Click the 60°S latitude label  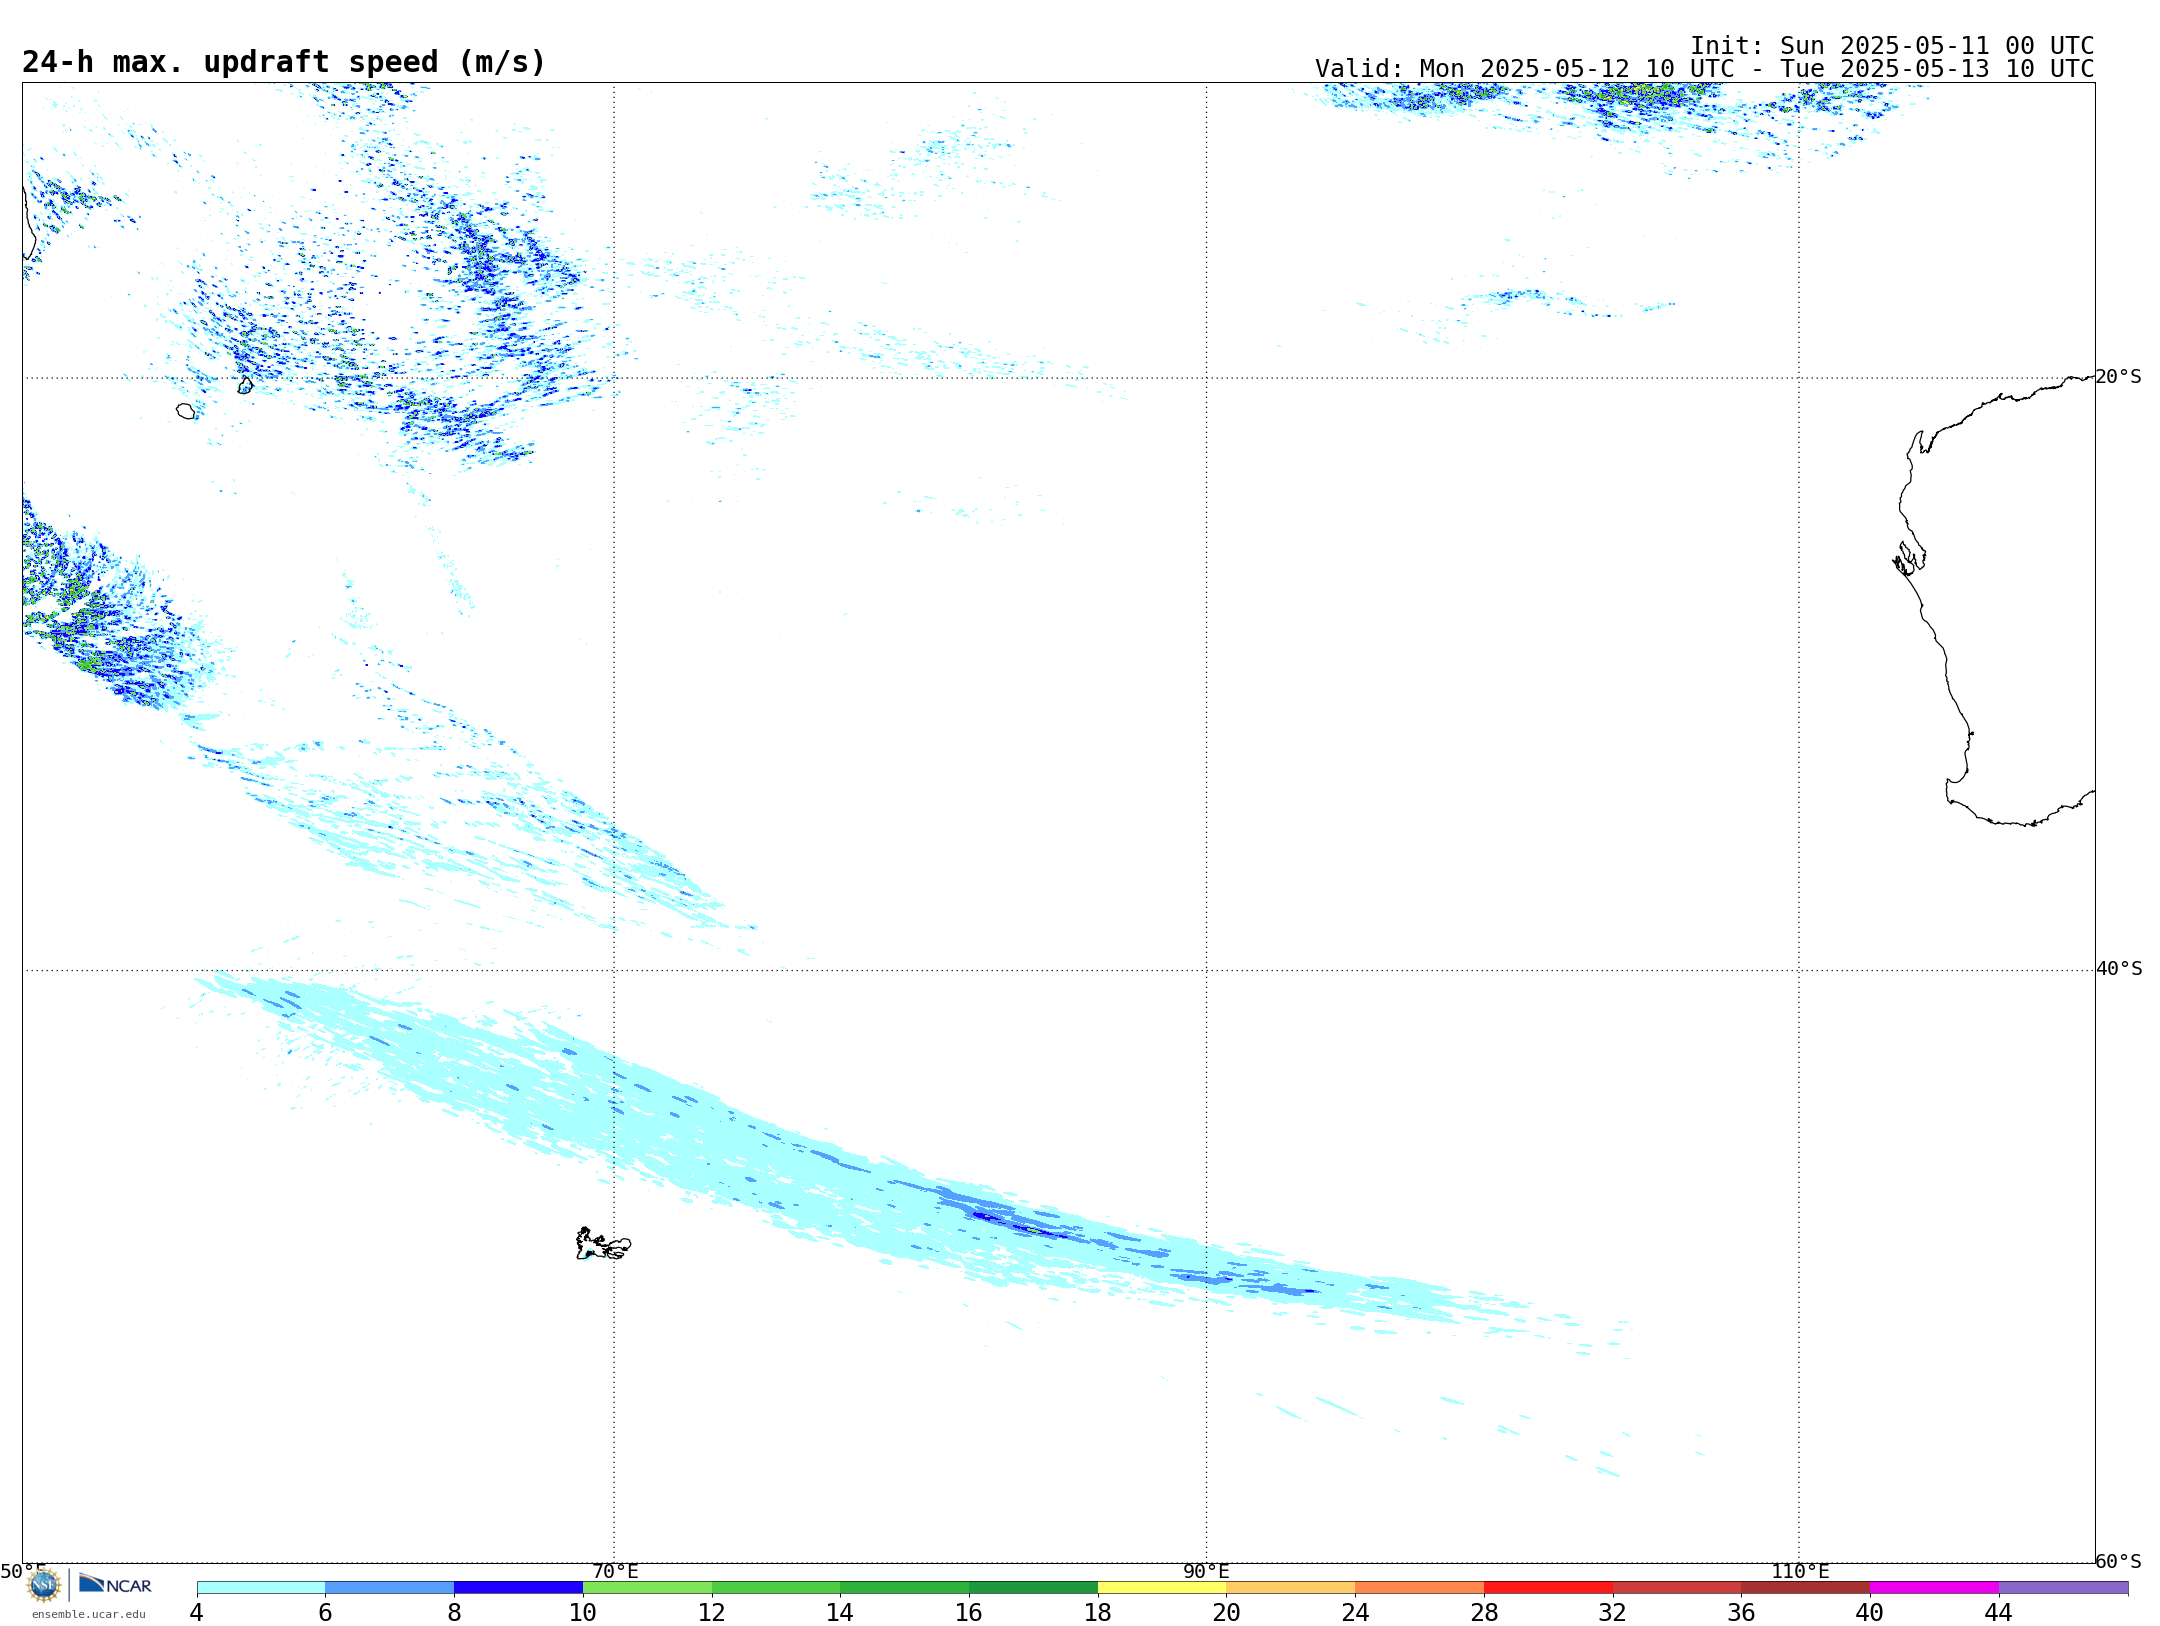tap(2119, 1561)
